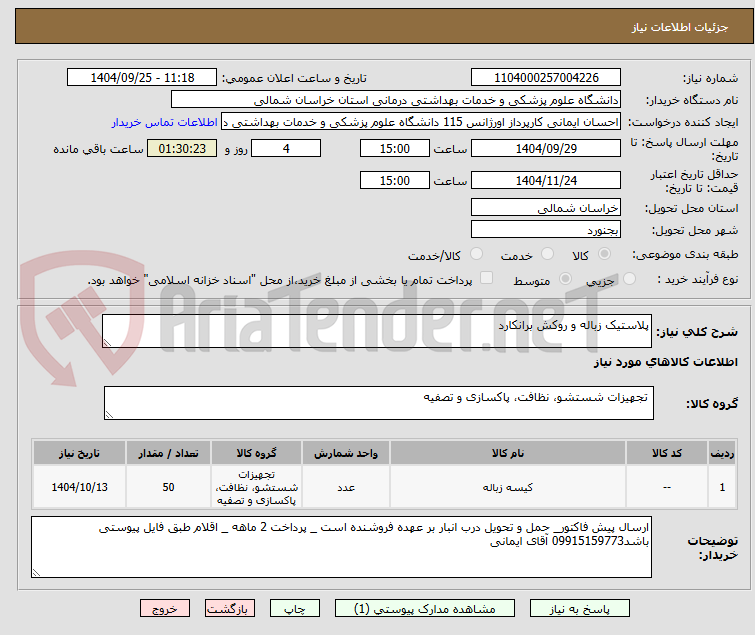Click the 15:00 deadline time field
Screen dimensions: 755x635
pos(395,148)
